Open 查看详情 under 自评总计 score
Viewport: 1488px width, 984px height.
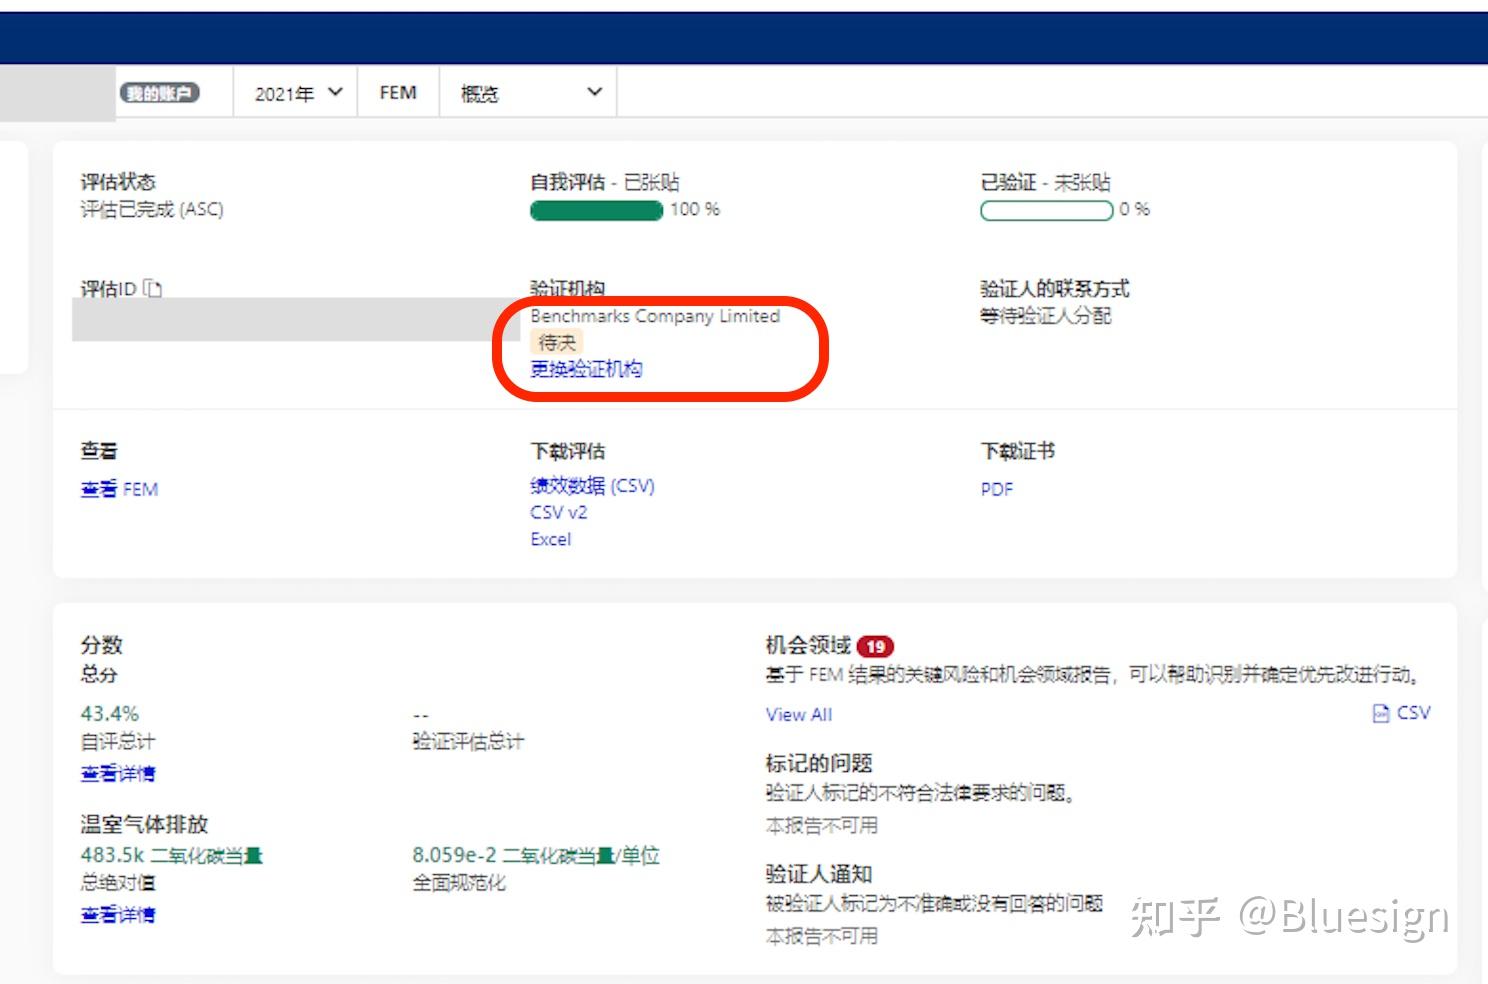coord(117,773)
